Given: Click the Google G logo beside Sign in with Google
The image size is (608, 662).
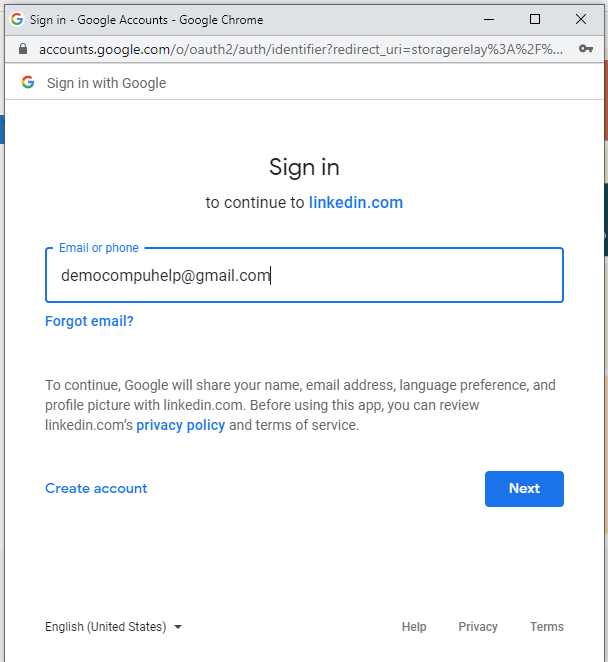Looking at the screenshot, I should click(x=28, y=83).
